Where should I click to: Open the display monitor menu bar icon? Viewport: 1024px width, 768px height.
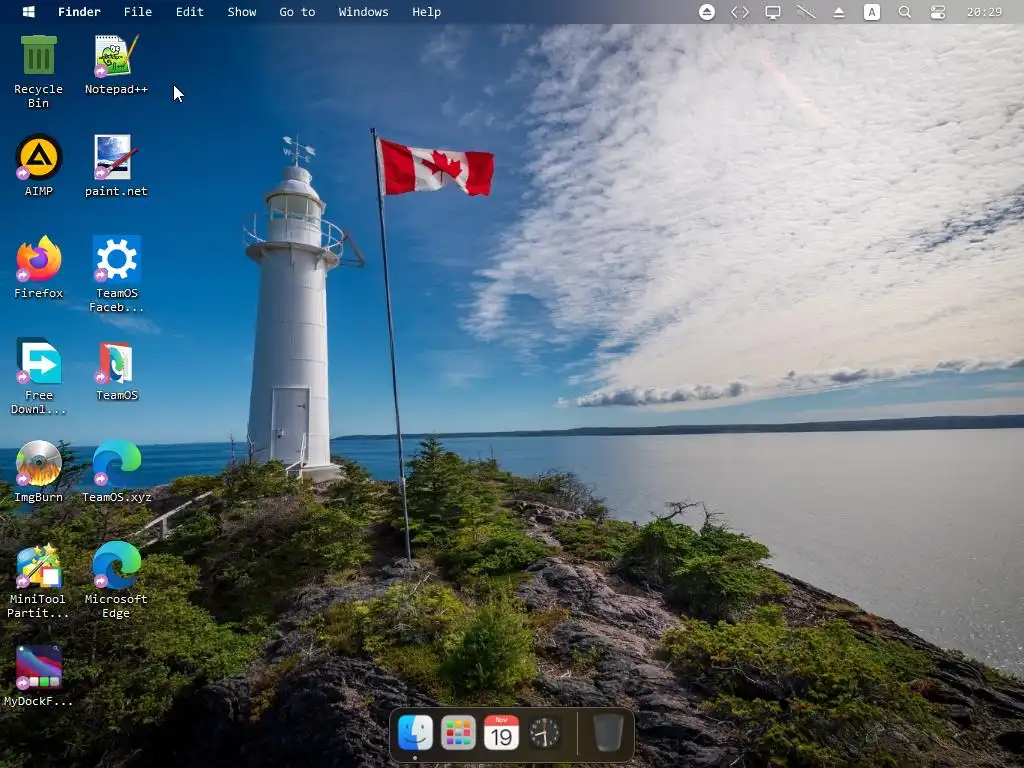(x=773, y=12)
